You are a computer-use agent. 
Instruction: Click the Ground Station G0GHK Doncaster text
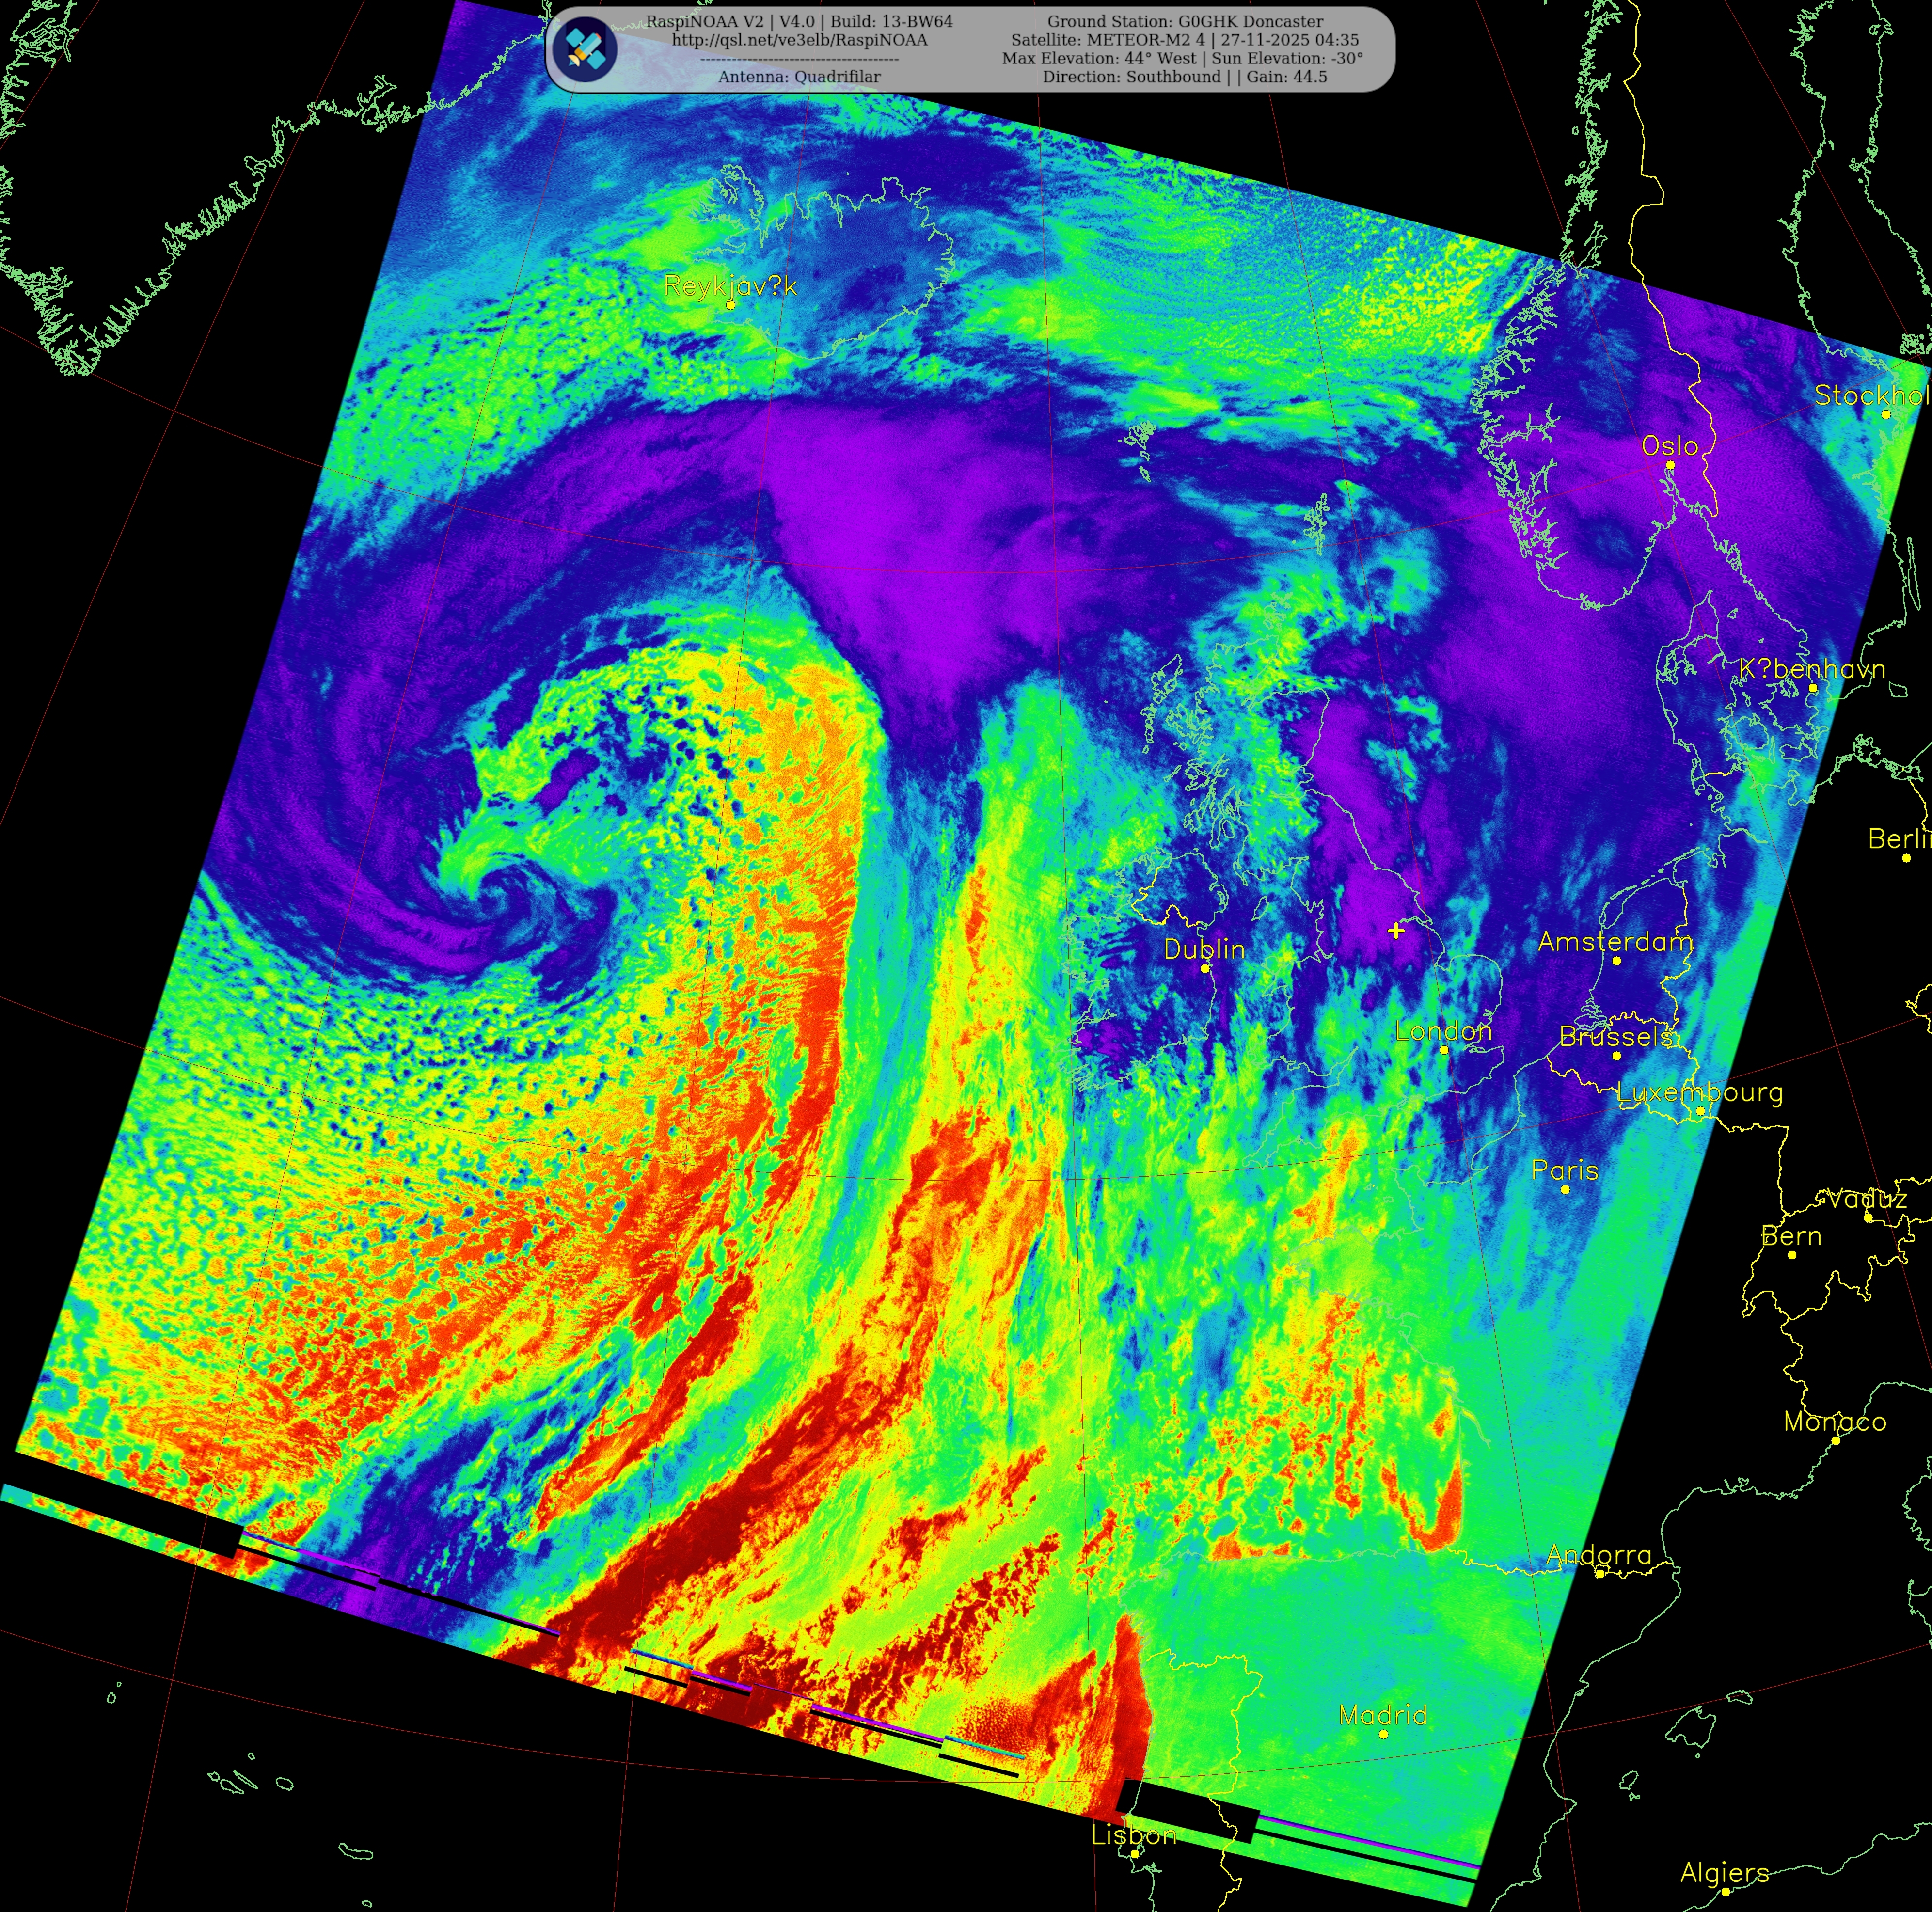tap(1185, 21)
